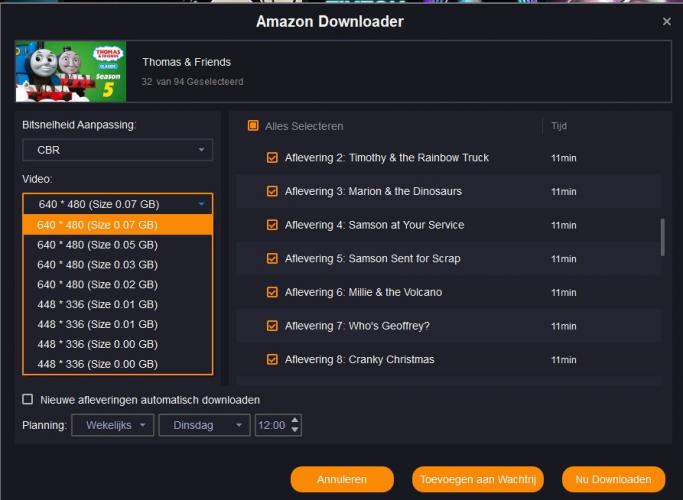Select 640 * 480 (Size 0.05 GB) option
Image resolution: width=683 pixels, height=500 pixels.
[x=118, y=245]
